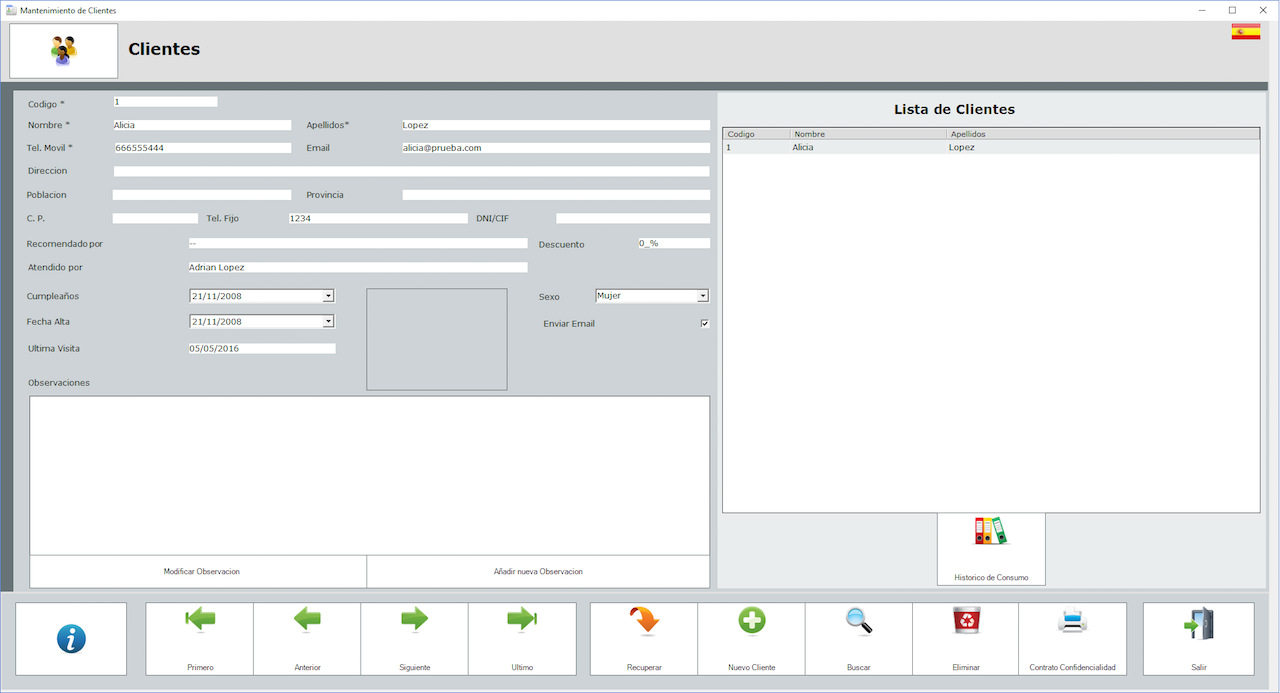Image resolution: width=1280 pixels, height=693 pixels.
Task: Expand the Sexo dropdown showing Mujer
Action: pyautogui.click(x=702, y=296)
